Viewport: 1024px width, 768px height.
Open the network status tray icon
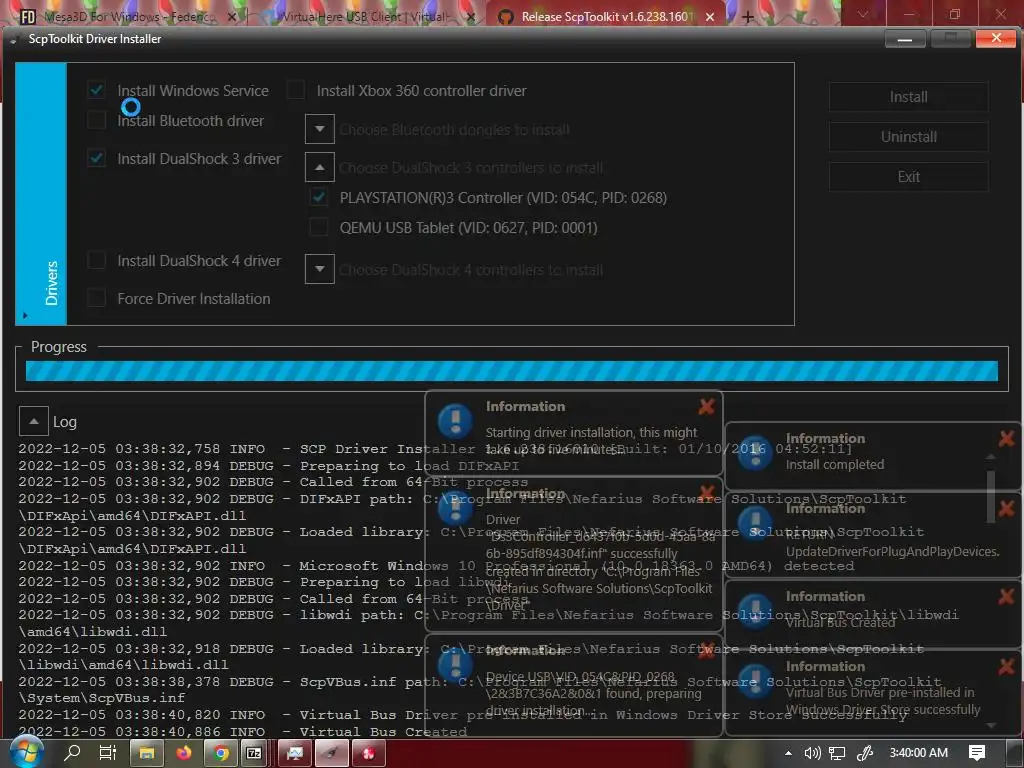(837, 753)
